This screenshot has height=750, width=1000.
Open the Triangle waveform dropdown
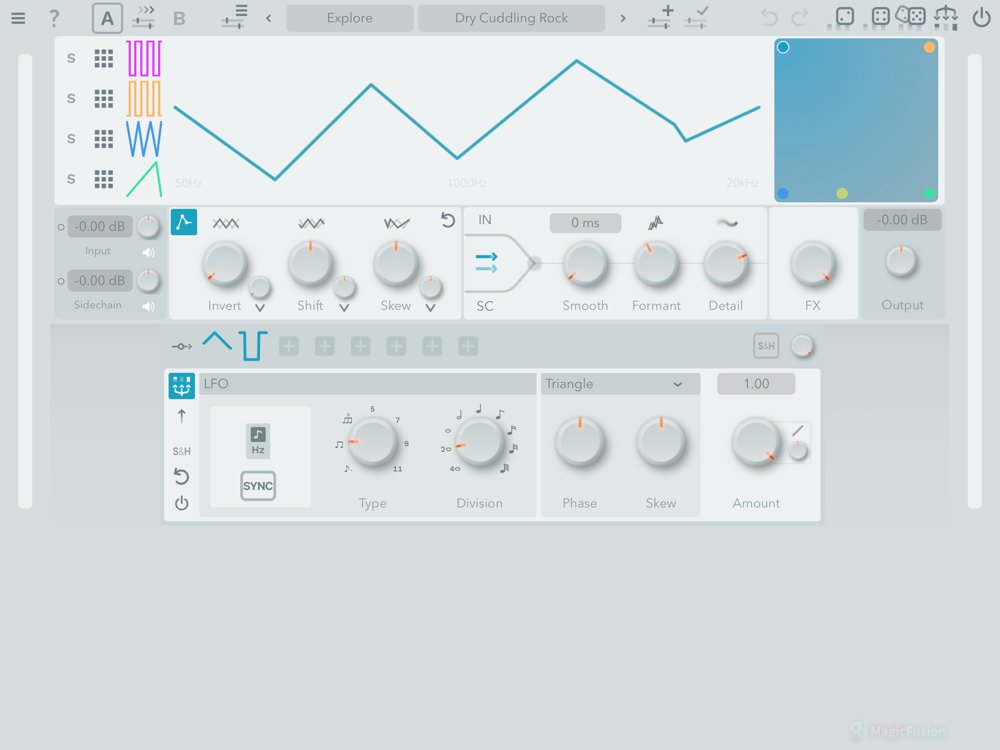621,384
